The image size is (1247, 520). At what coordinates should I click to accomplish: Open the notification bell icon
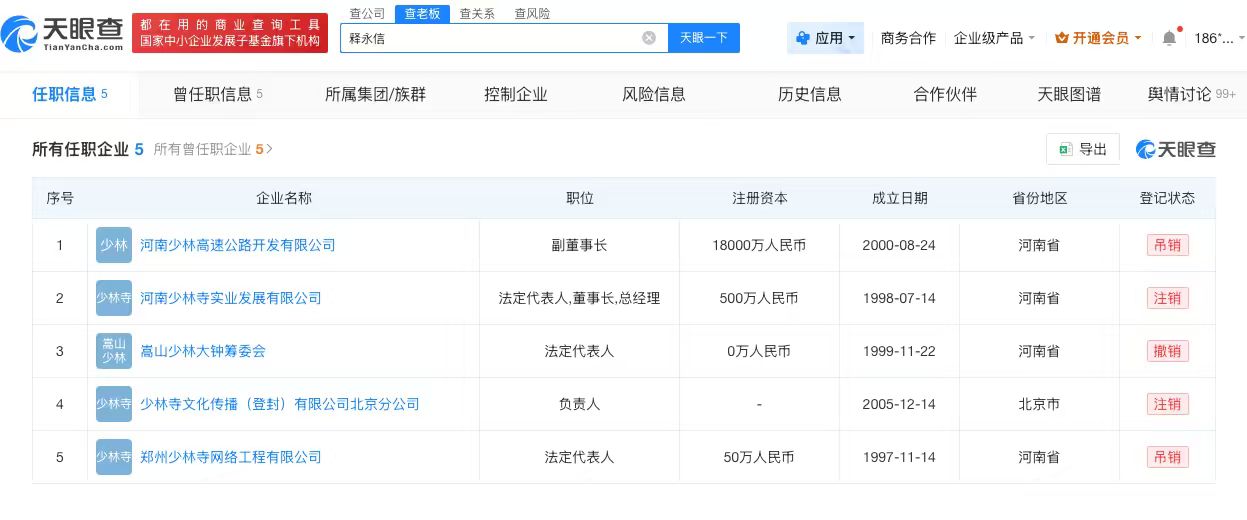click(x=1169, y=38)
